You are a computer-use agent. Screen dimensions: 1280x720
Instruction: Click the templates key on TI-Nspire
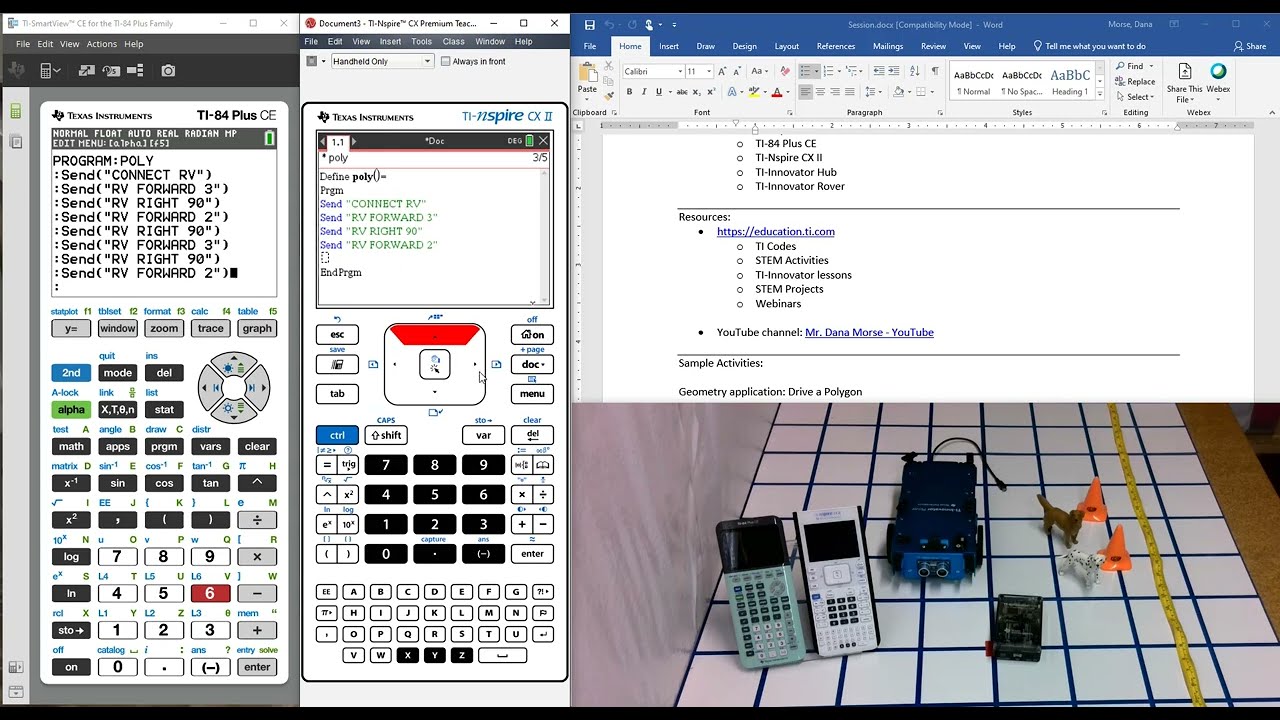(x=521, y=465)
